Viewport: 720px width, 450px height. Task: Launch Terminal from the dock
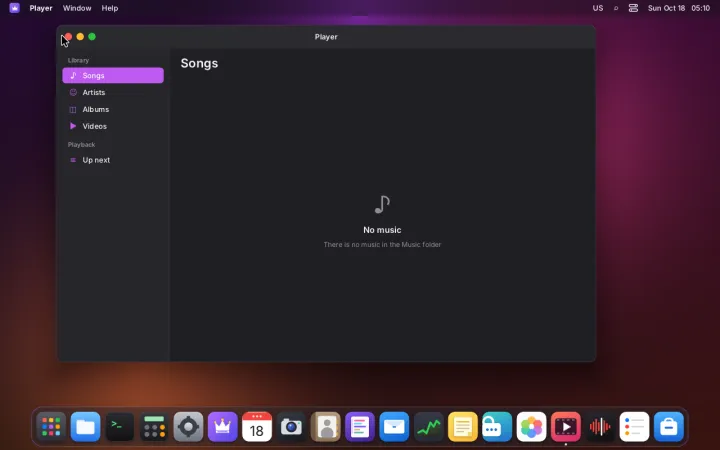coord(120,427)
